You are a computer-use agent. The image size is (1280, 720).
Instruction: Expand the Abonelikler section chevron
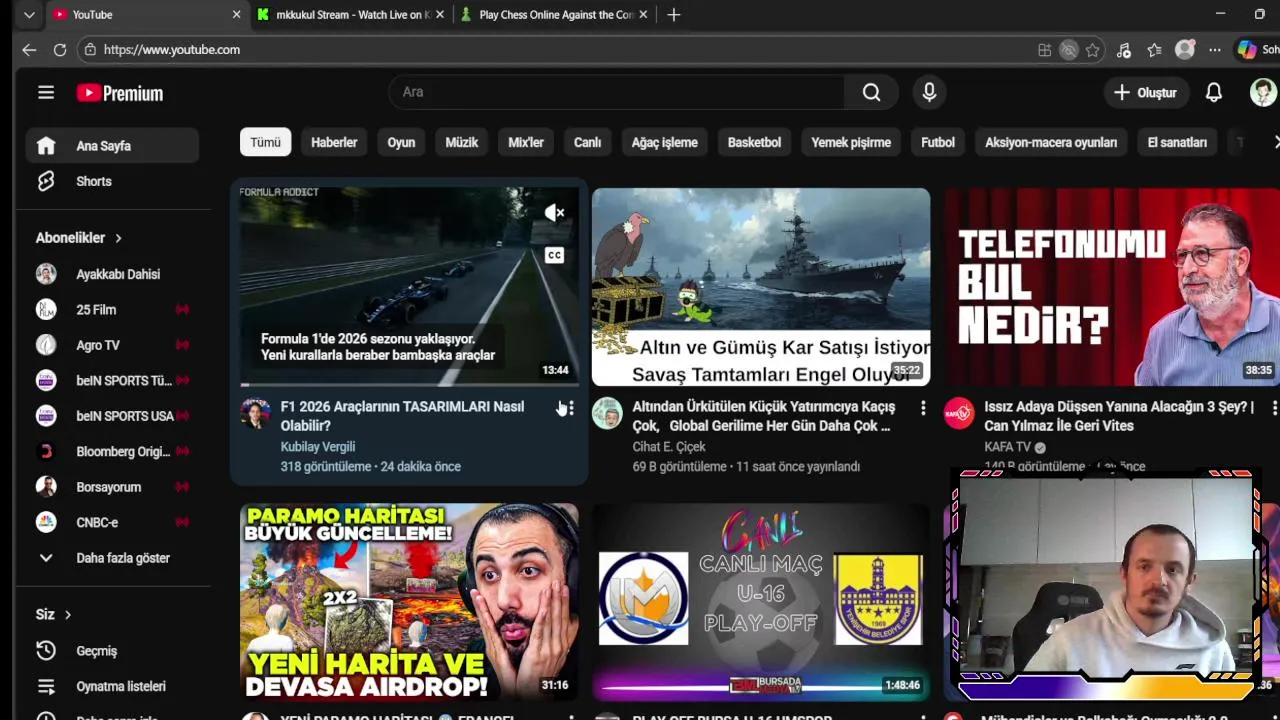point(118,238)
